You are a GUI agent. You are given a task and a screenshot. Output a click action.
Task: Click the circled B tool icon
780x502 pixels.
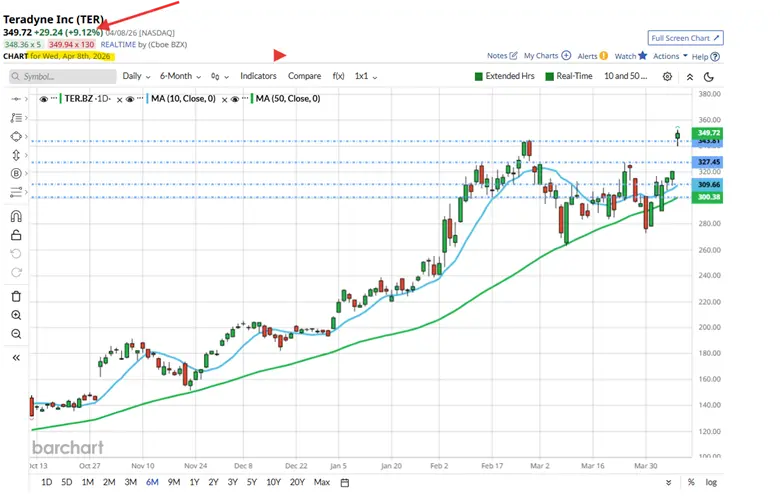point(16,173)
